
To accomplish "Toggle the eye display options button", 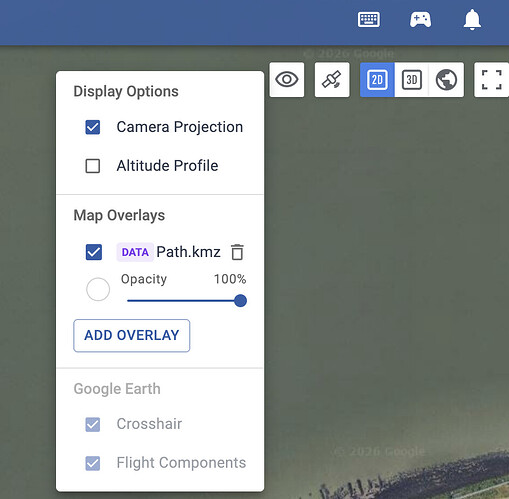I will pyautogui.click(x=287, y=80).
